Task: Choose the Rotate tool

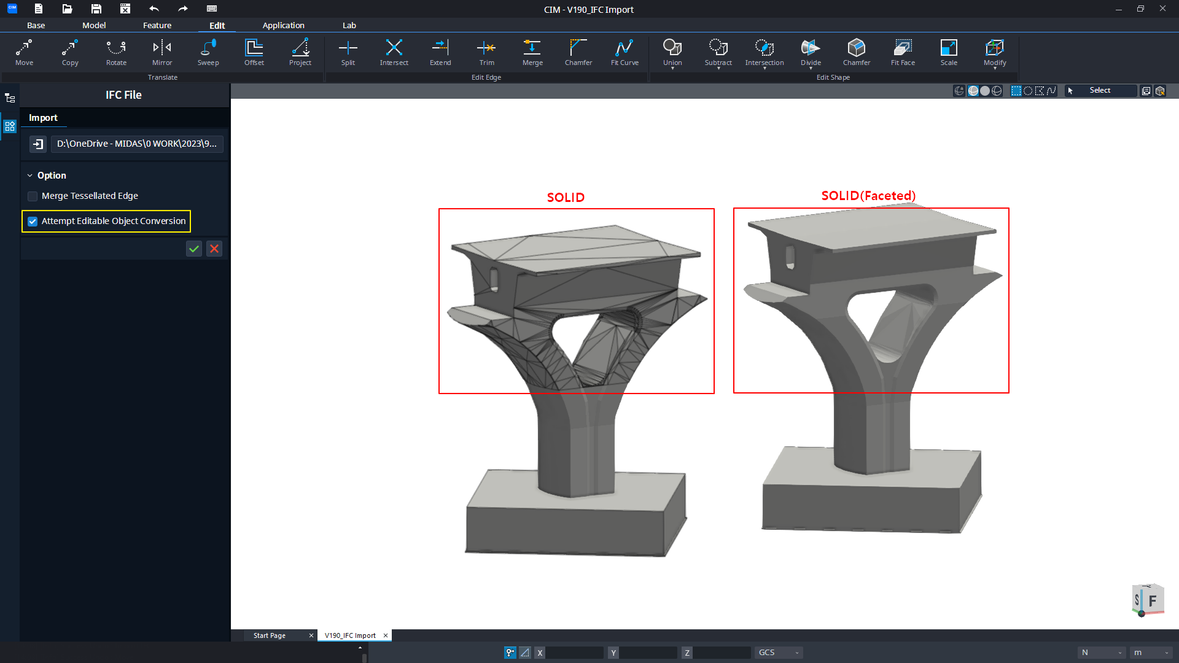Action: pos(116,53)
